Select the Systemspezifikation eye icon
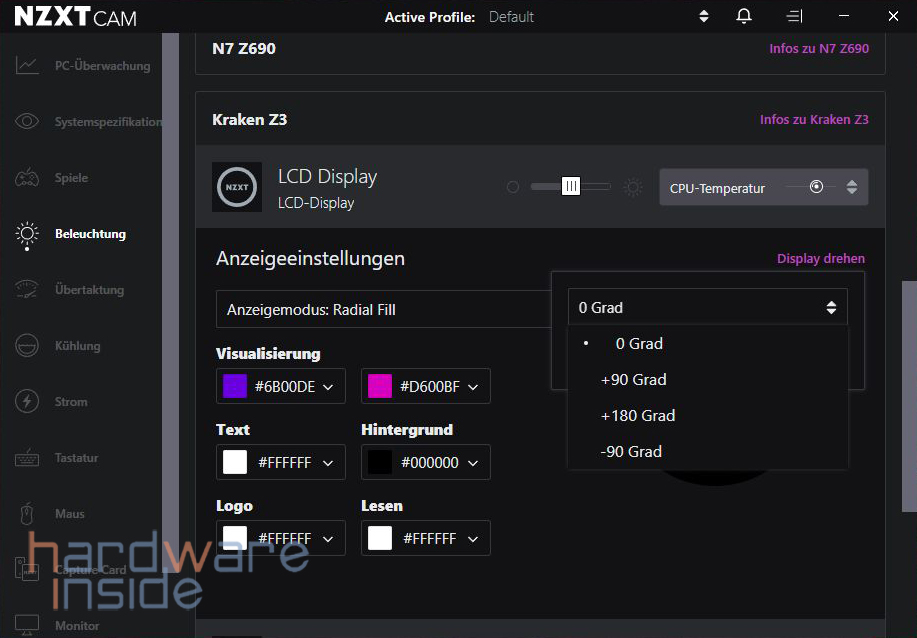The height and width of the screenshot is (638, 917). click(x=27, y=121)
